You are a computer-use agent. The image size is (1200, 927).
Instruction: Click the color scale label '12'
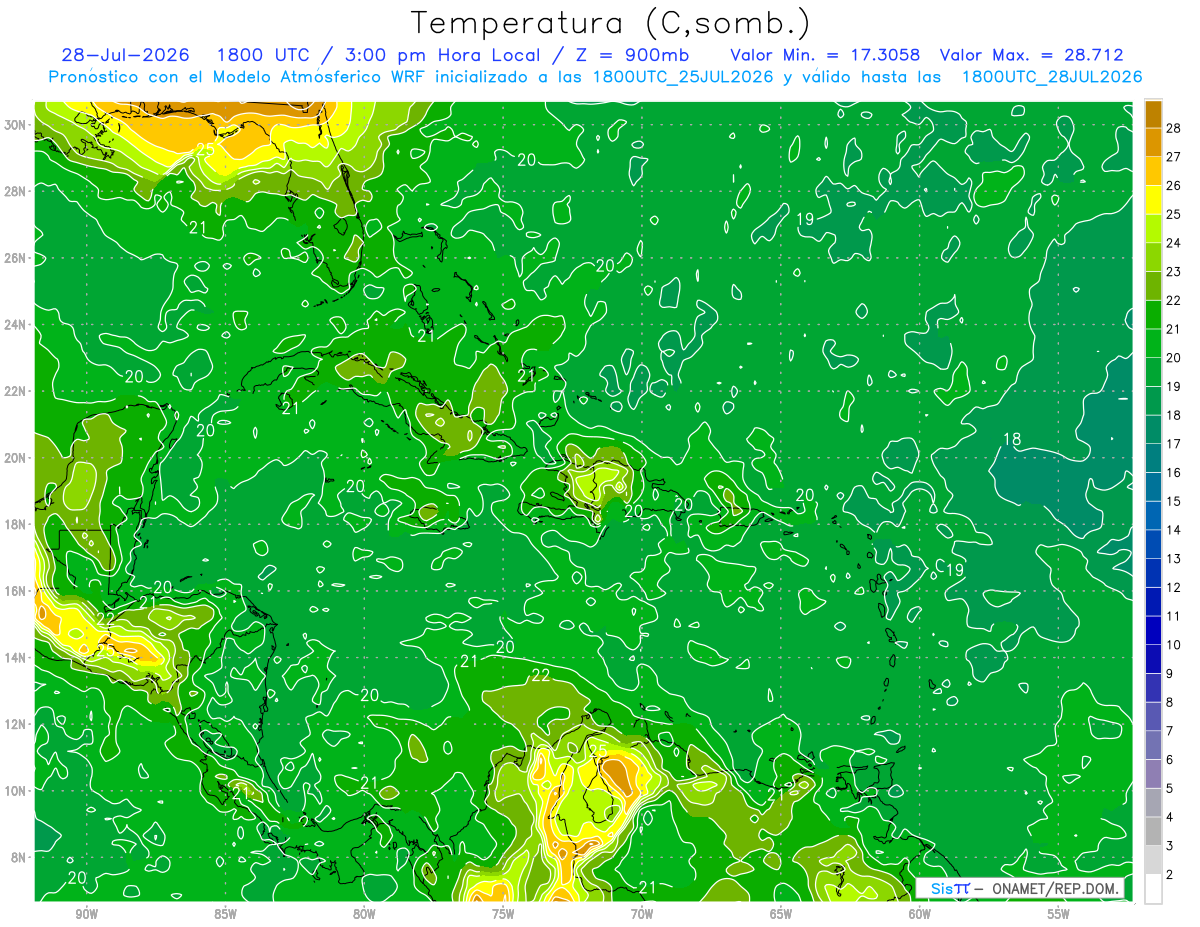click(x=1174, y=587)
